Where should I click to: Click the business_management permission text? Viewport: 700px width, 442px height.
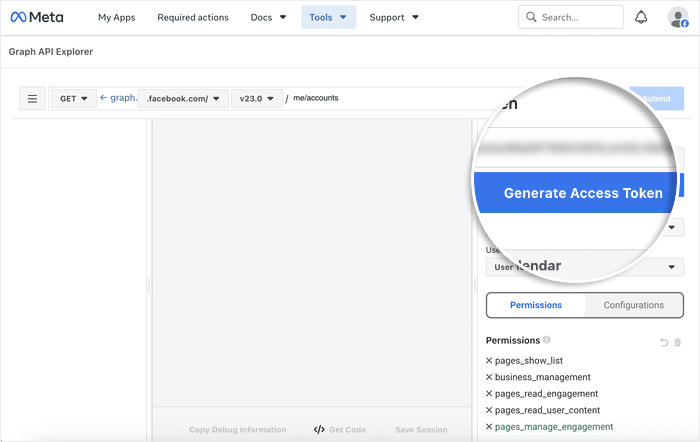[x=542, y=377]
